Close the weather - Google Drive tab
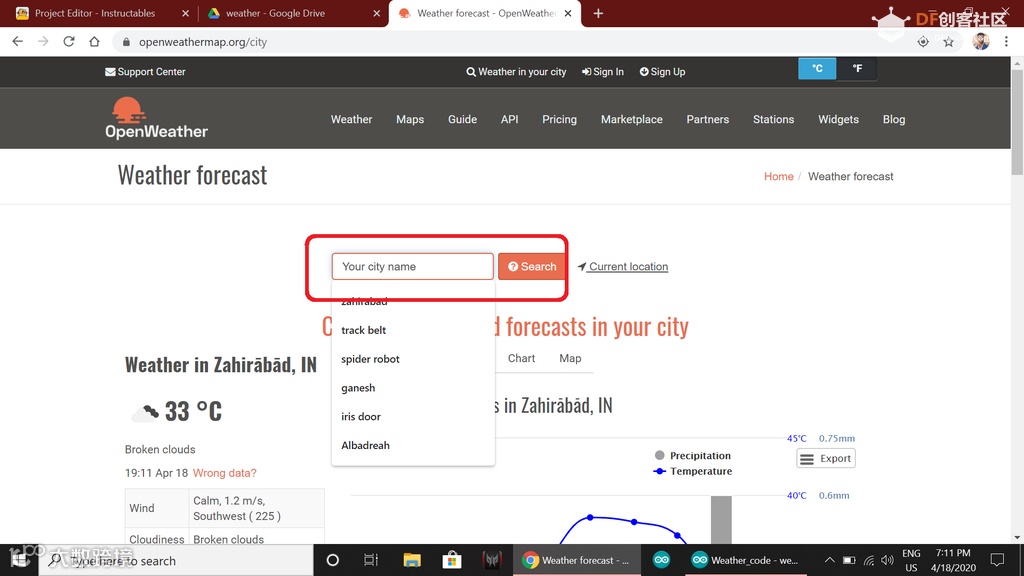Screen dimensions: 1024x576 pos(377,13)
